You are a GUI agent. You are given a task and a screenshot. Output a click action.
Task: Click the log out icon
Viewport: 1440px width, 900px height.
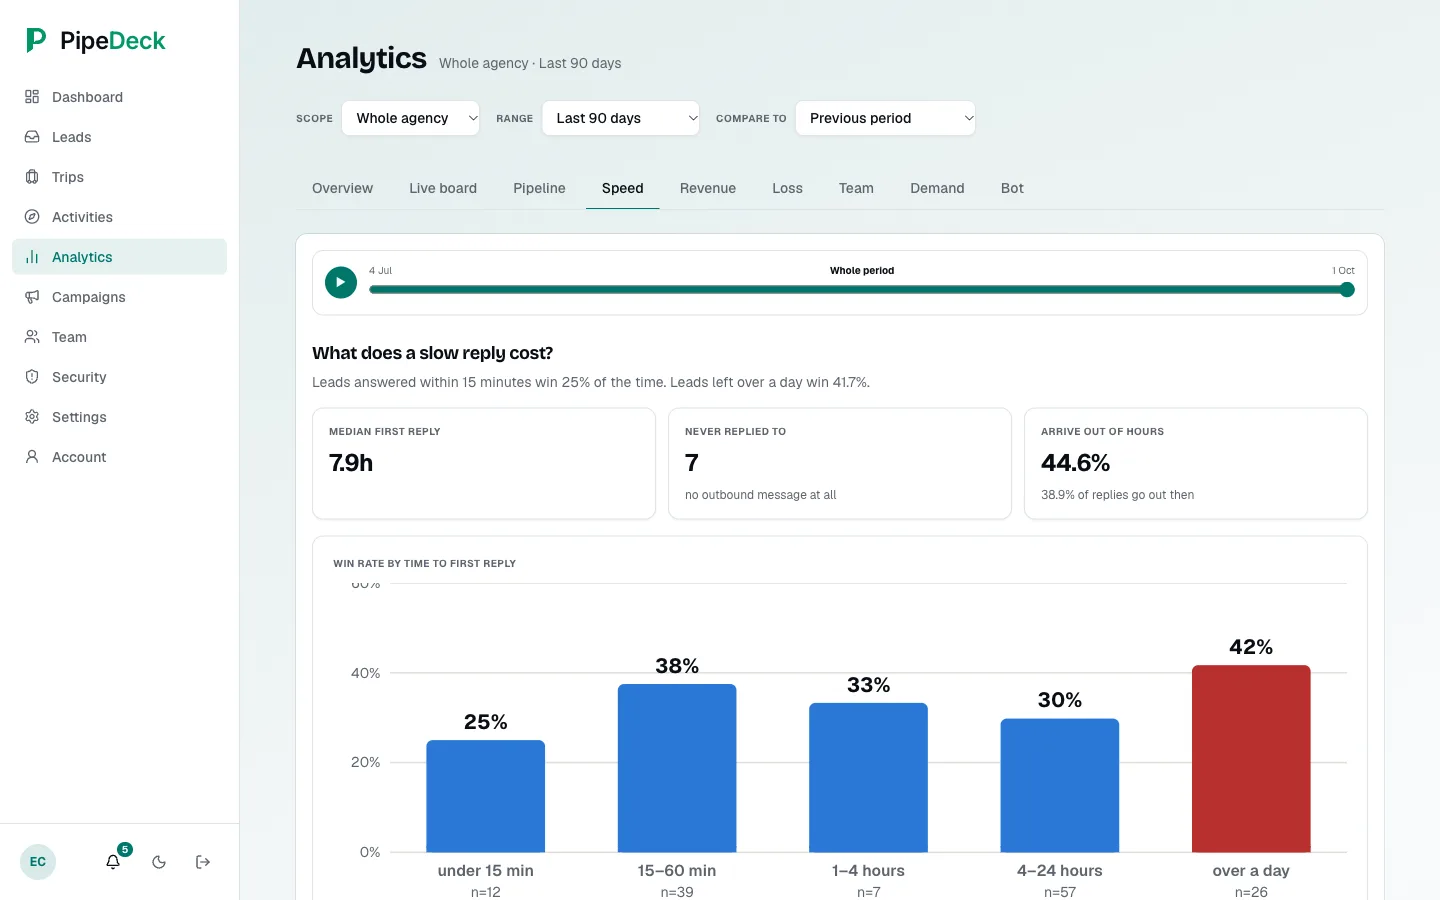coord(203,862)
